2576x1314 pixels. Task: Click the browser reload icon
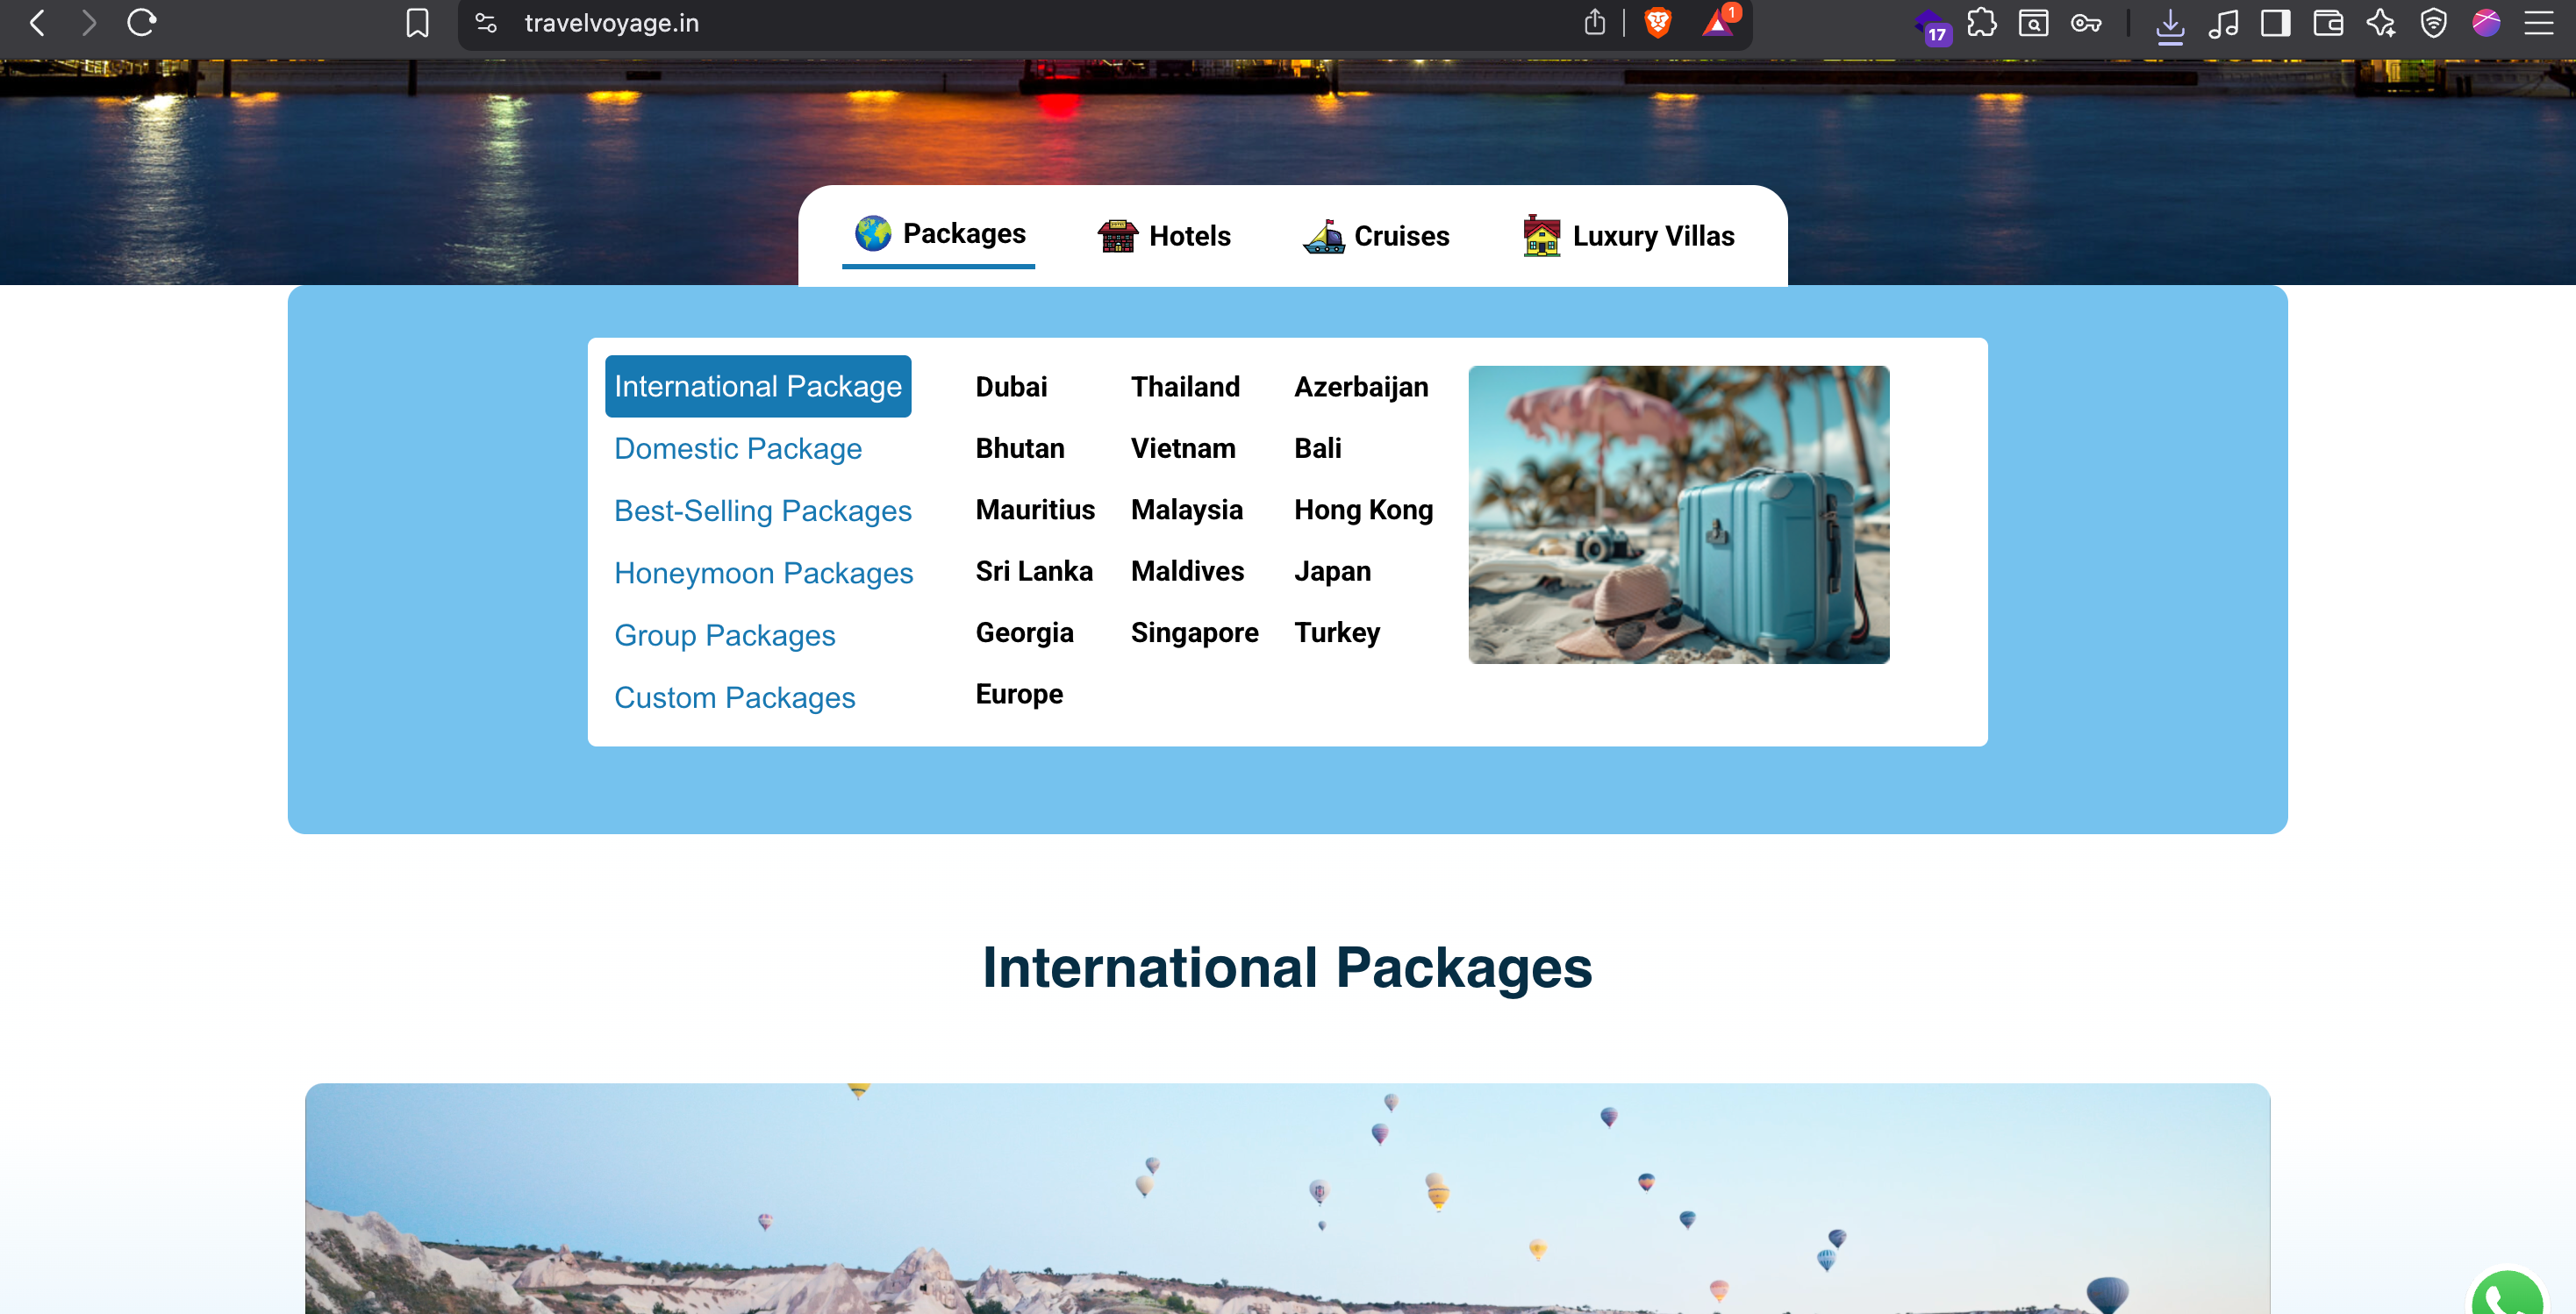[141, 22]
